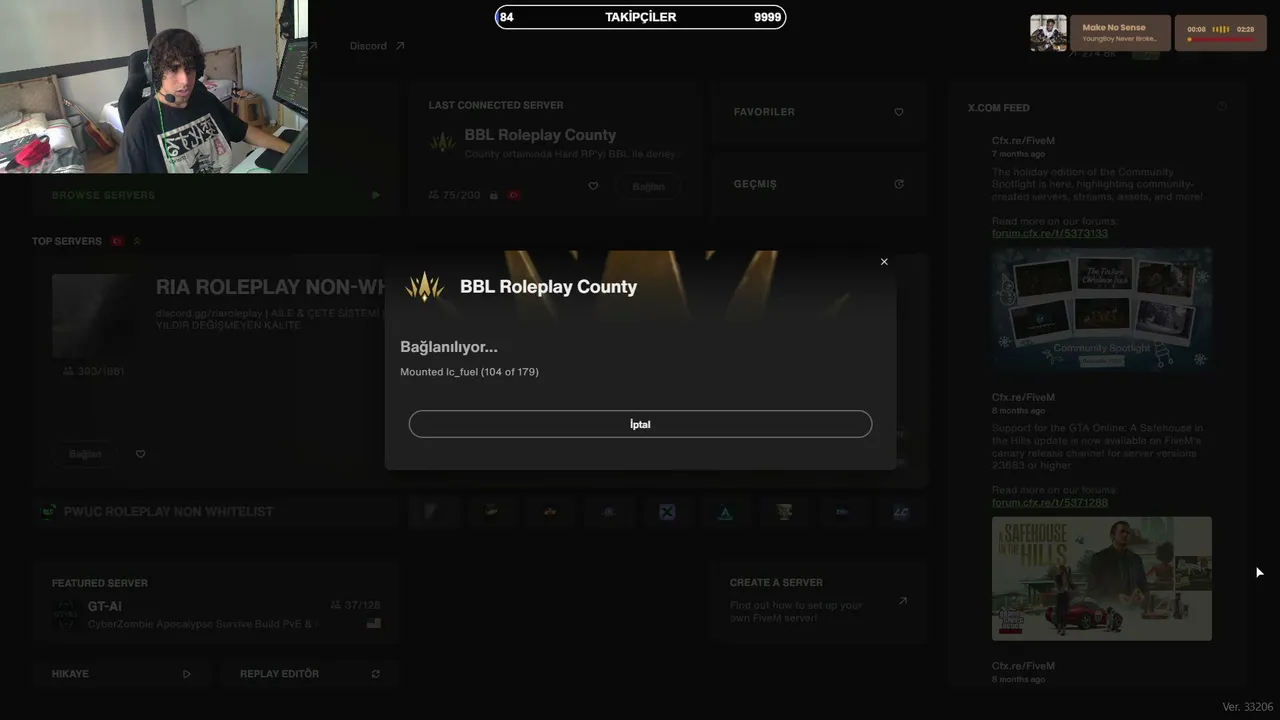The image size is (1280, 720).
Task: Expand the chevron beside Top Servers flag
Action: click(x=137, y=241)
